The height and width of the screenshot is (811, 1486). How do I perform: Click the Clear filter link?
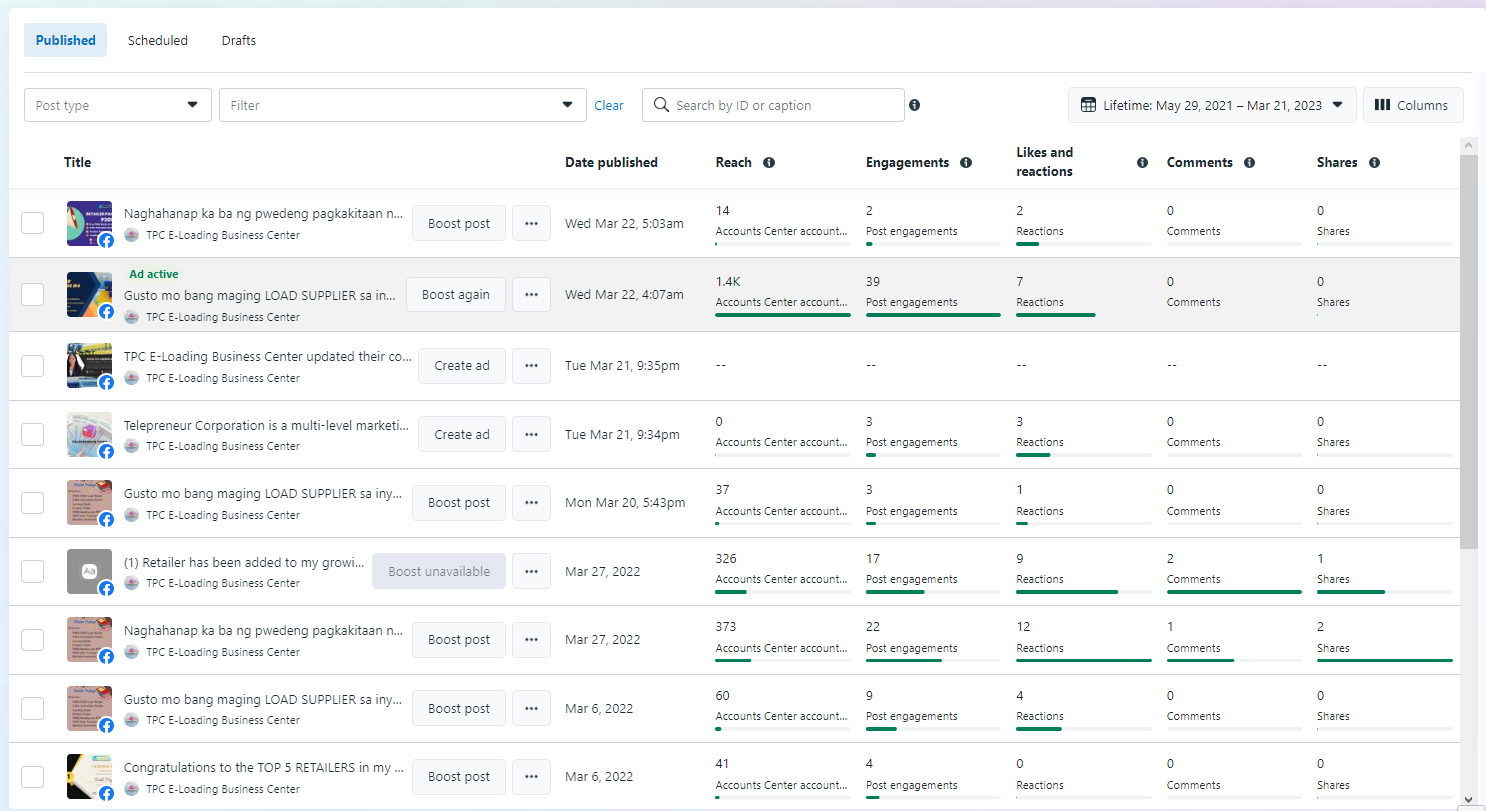609,105
